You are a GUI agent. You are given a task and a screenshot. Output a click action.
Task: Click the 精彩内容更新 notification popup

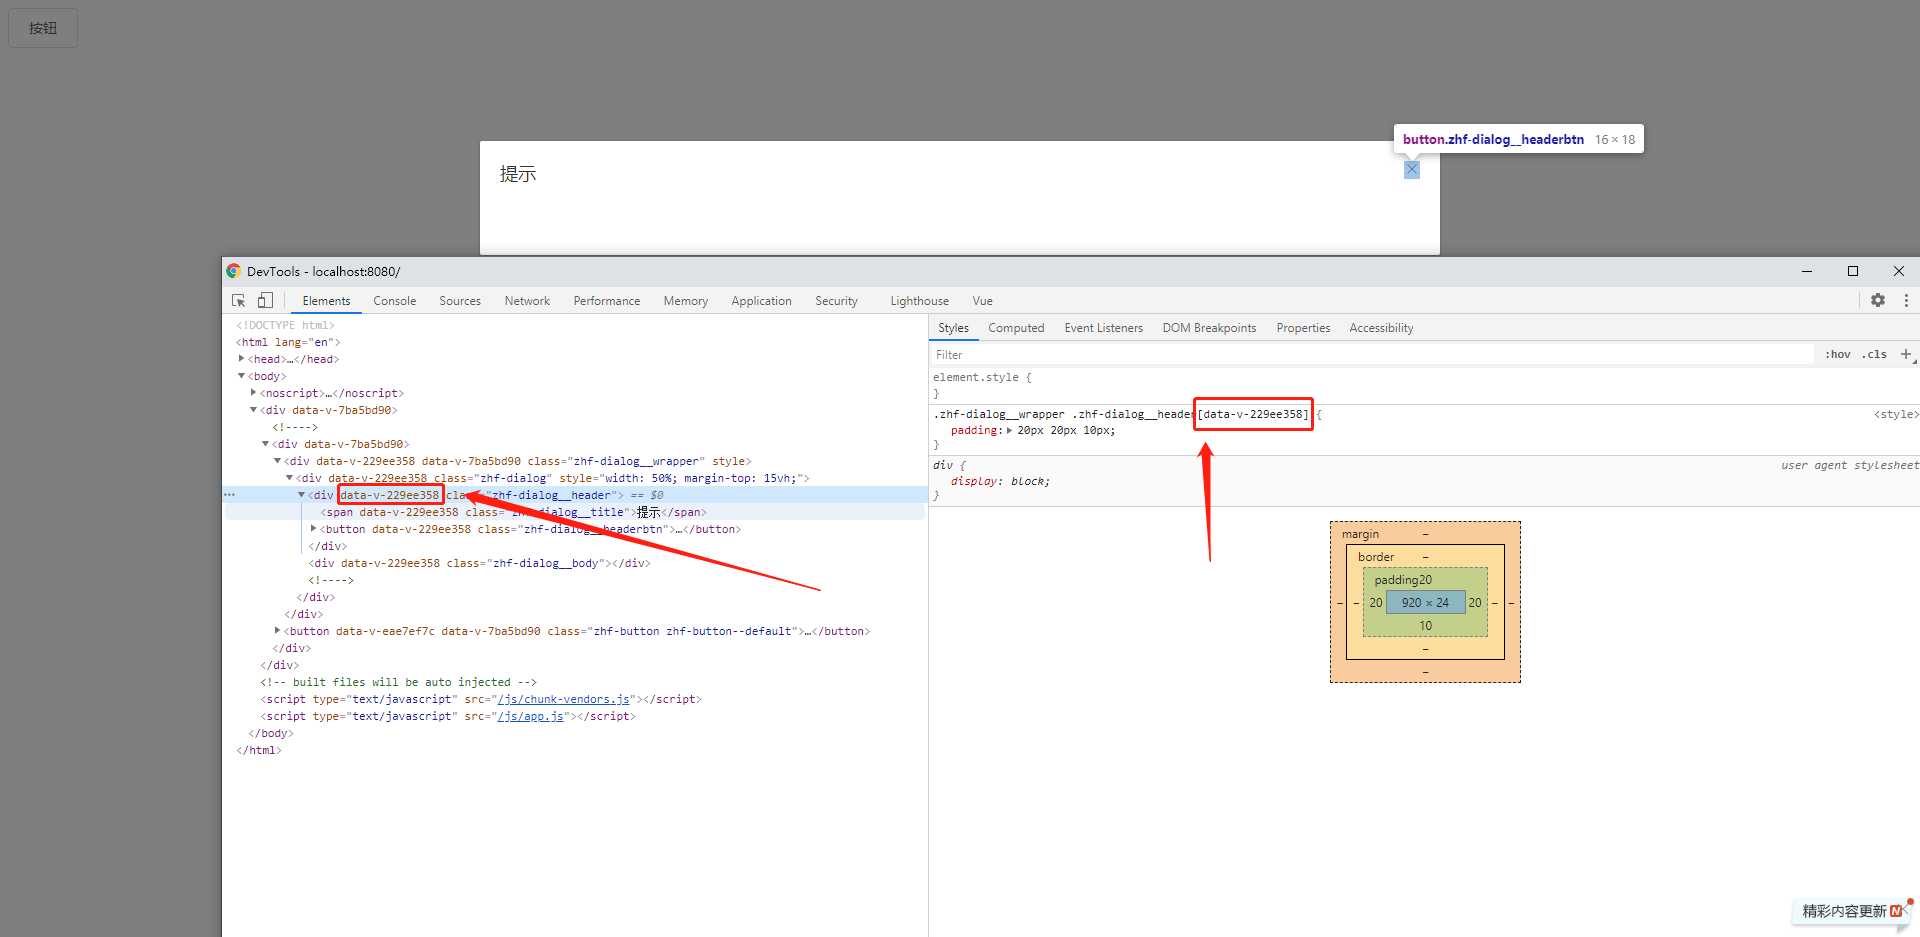(x=1852, y=911)
